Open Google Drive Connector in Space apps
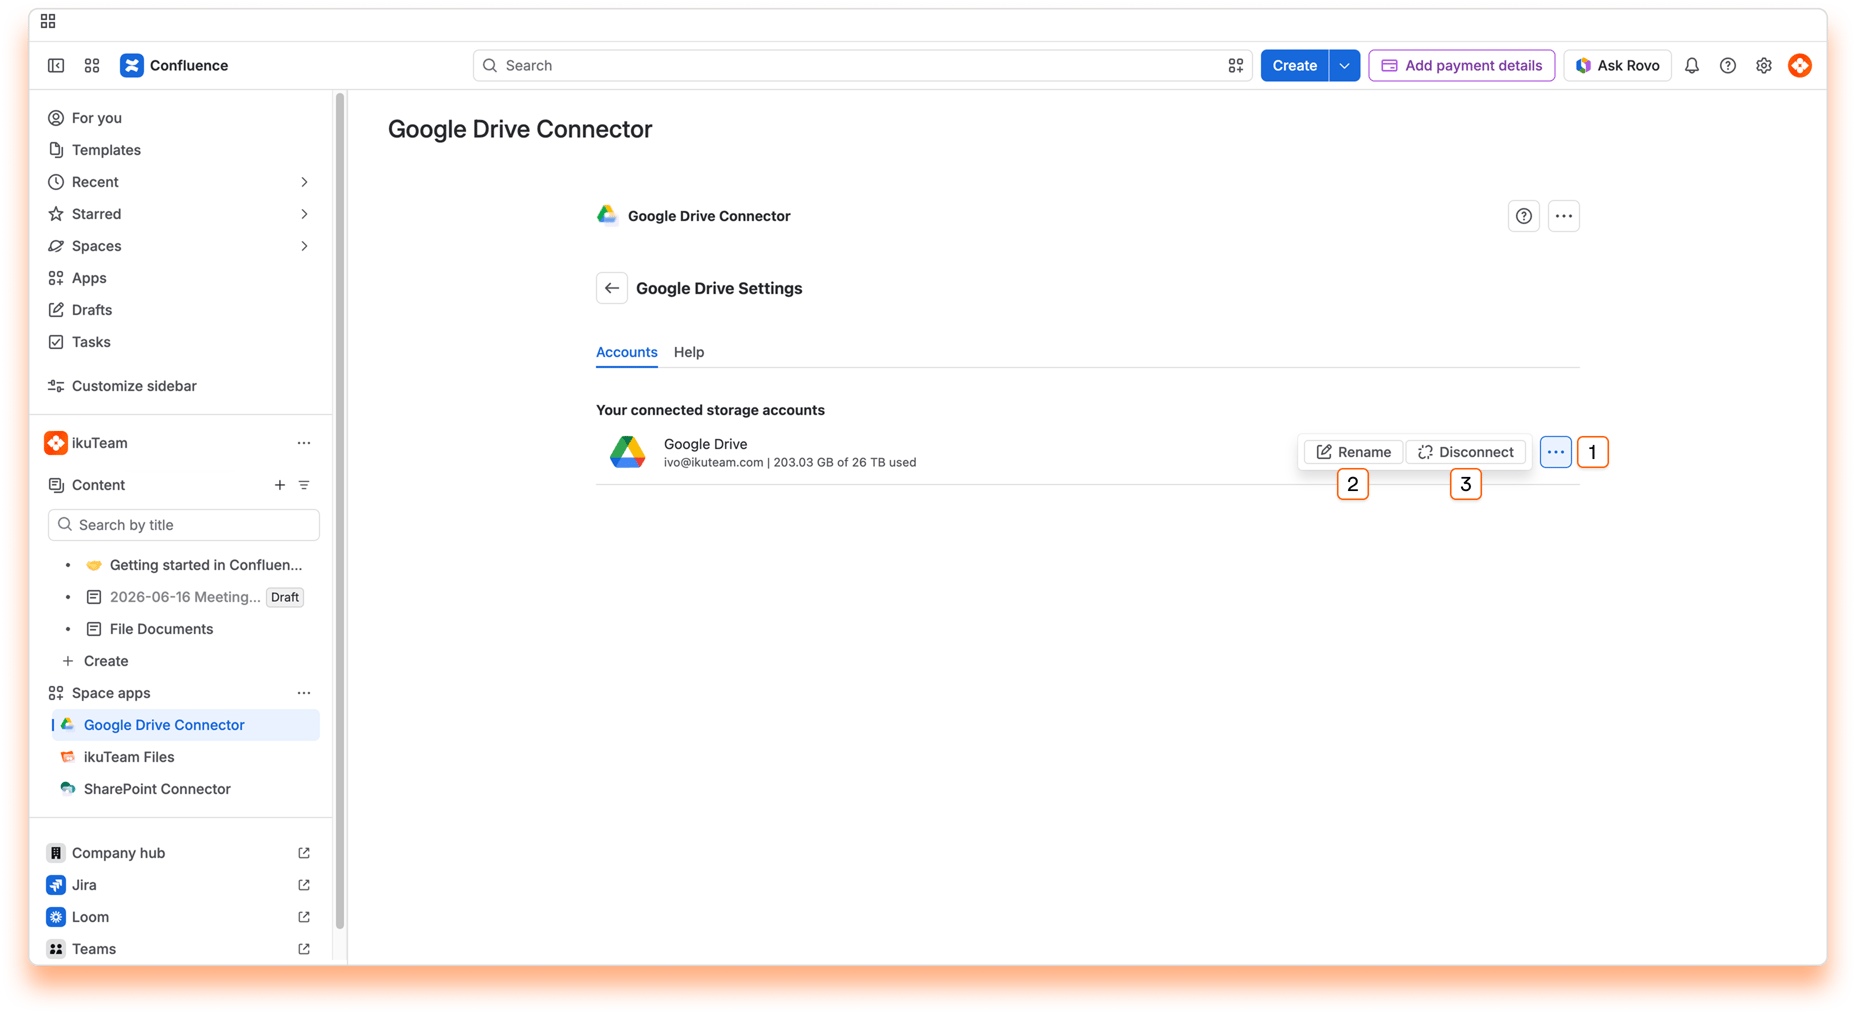The height and width of the screenshot is (1014, 1856). click(x=184, y=725)
